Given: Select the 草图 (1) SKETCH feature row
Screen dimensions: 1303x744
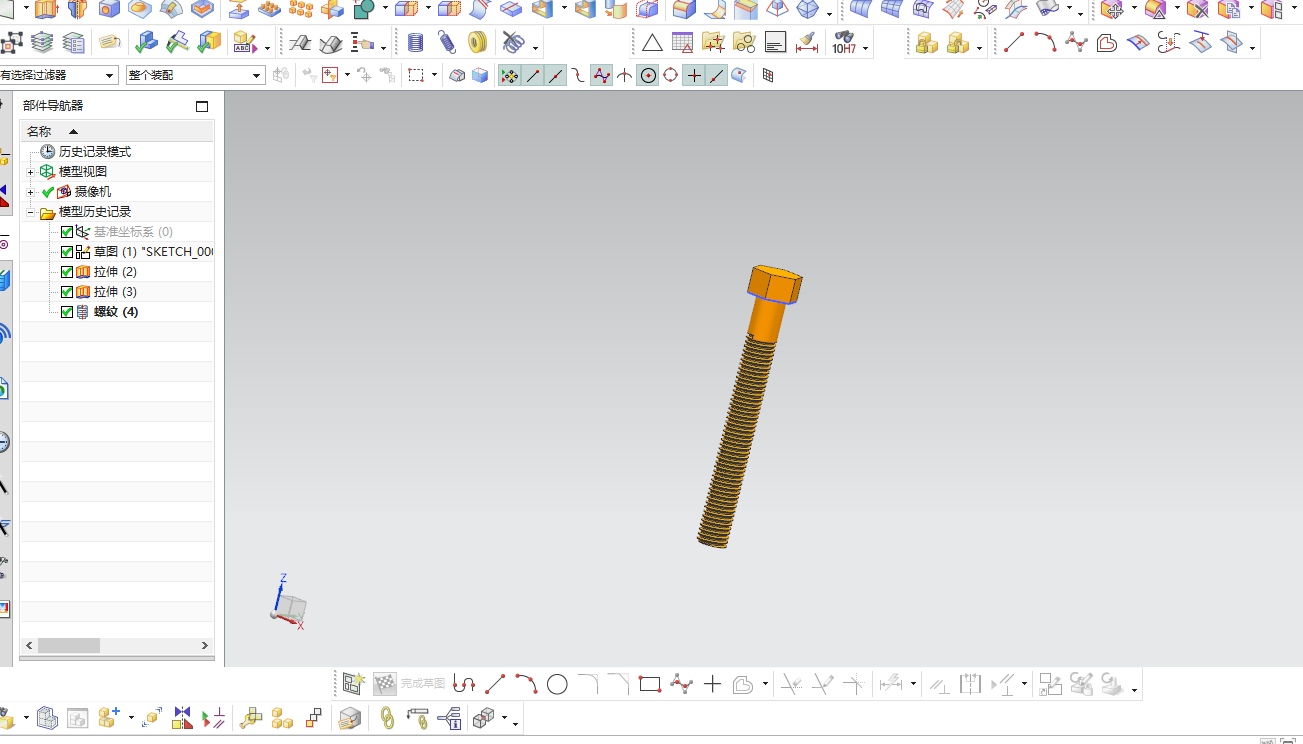Looking at the screenshot, I should 153,252.
